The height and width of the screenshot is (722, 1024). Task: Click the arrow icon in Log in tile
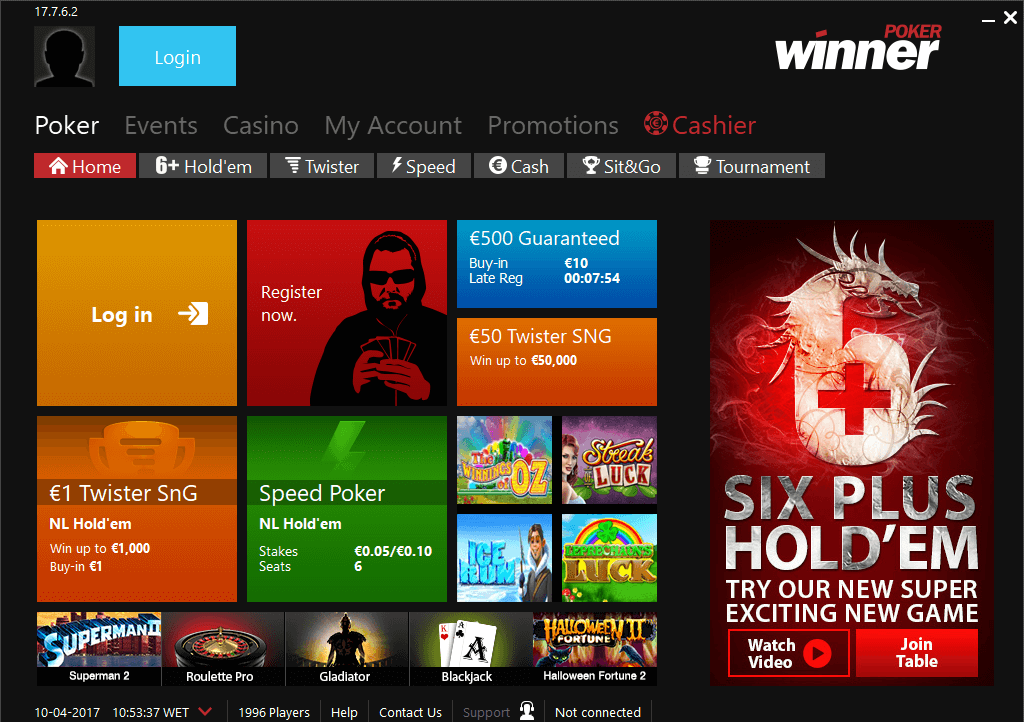coord(193,314)
